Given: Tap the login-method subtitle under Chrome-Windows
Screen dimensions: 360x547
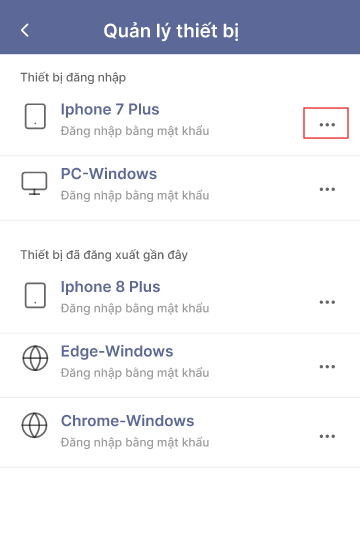Looking at the screenshot, I should [x=135, y=443].
